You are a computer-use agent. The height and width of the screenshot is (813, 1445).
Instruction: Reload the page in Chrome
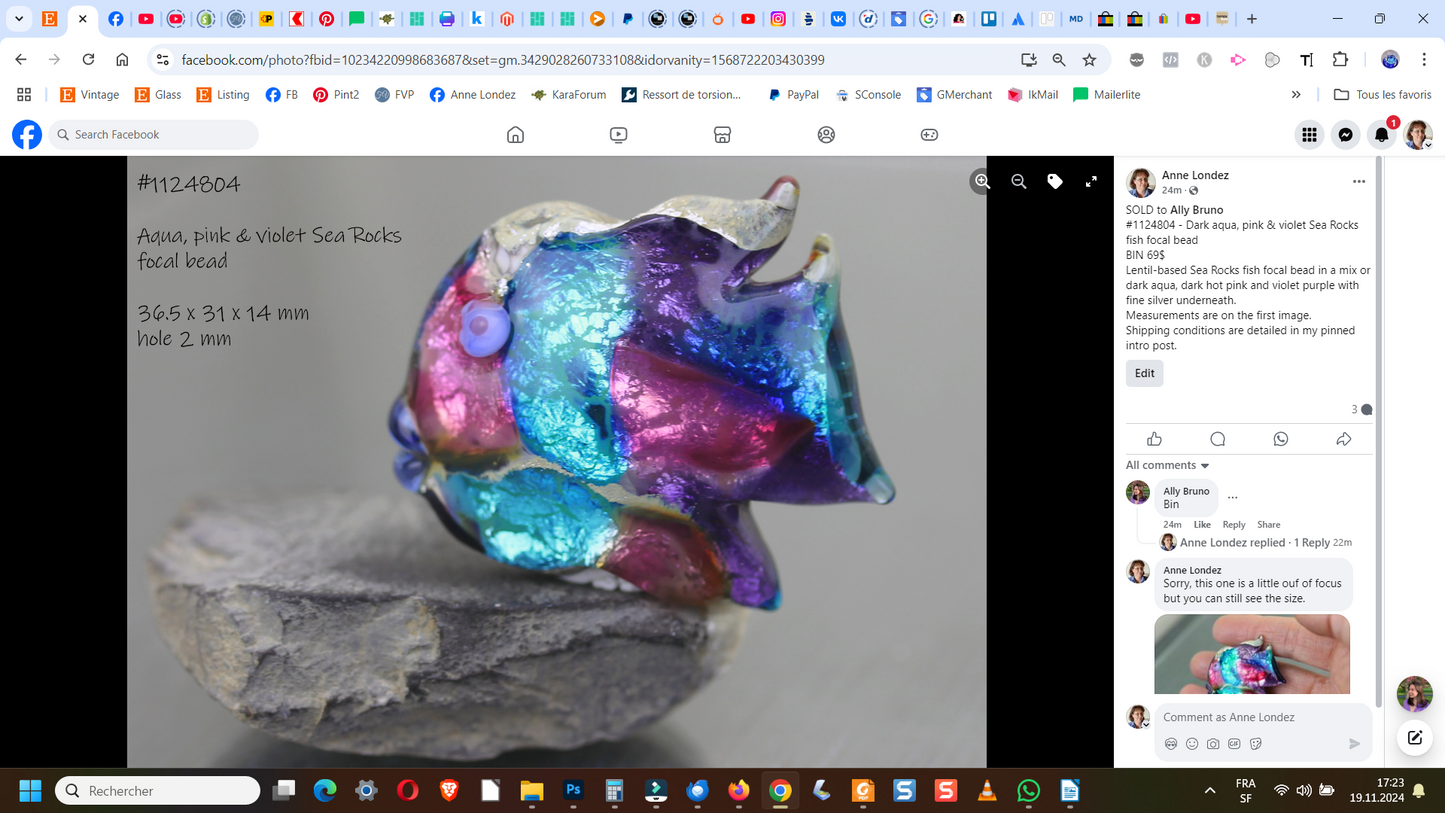click(x=88, y=60)
